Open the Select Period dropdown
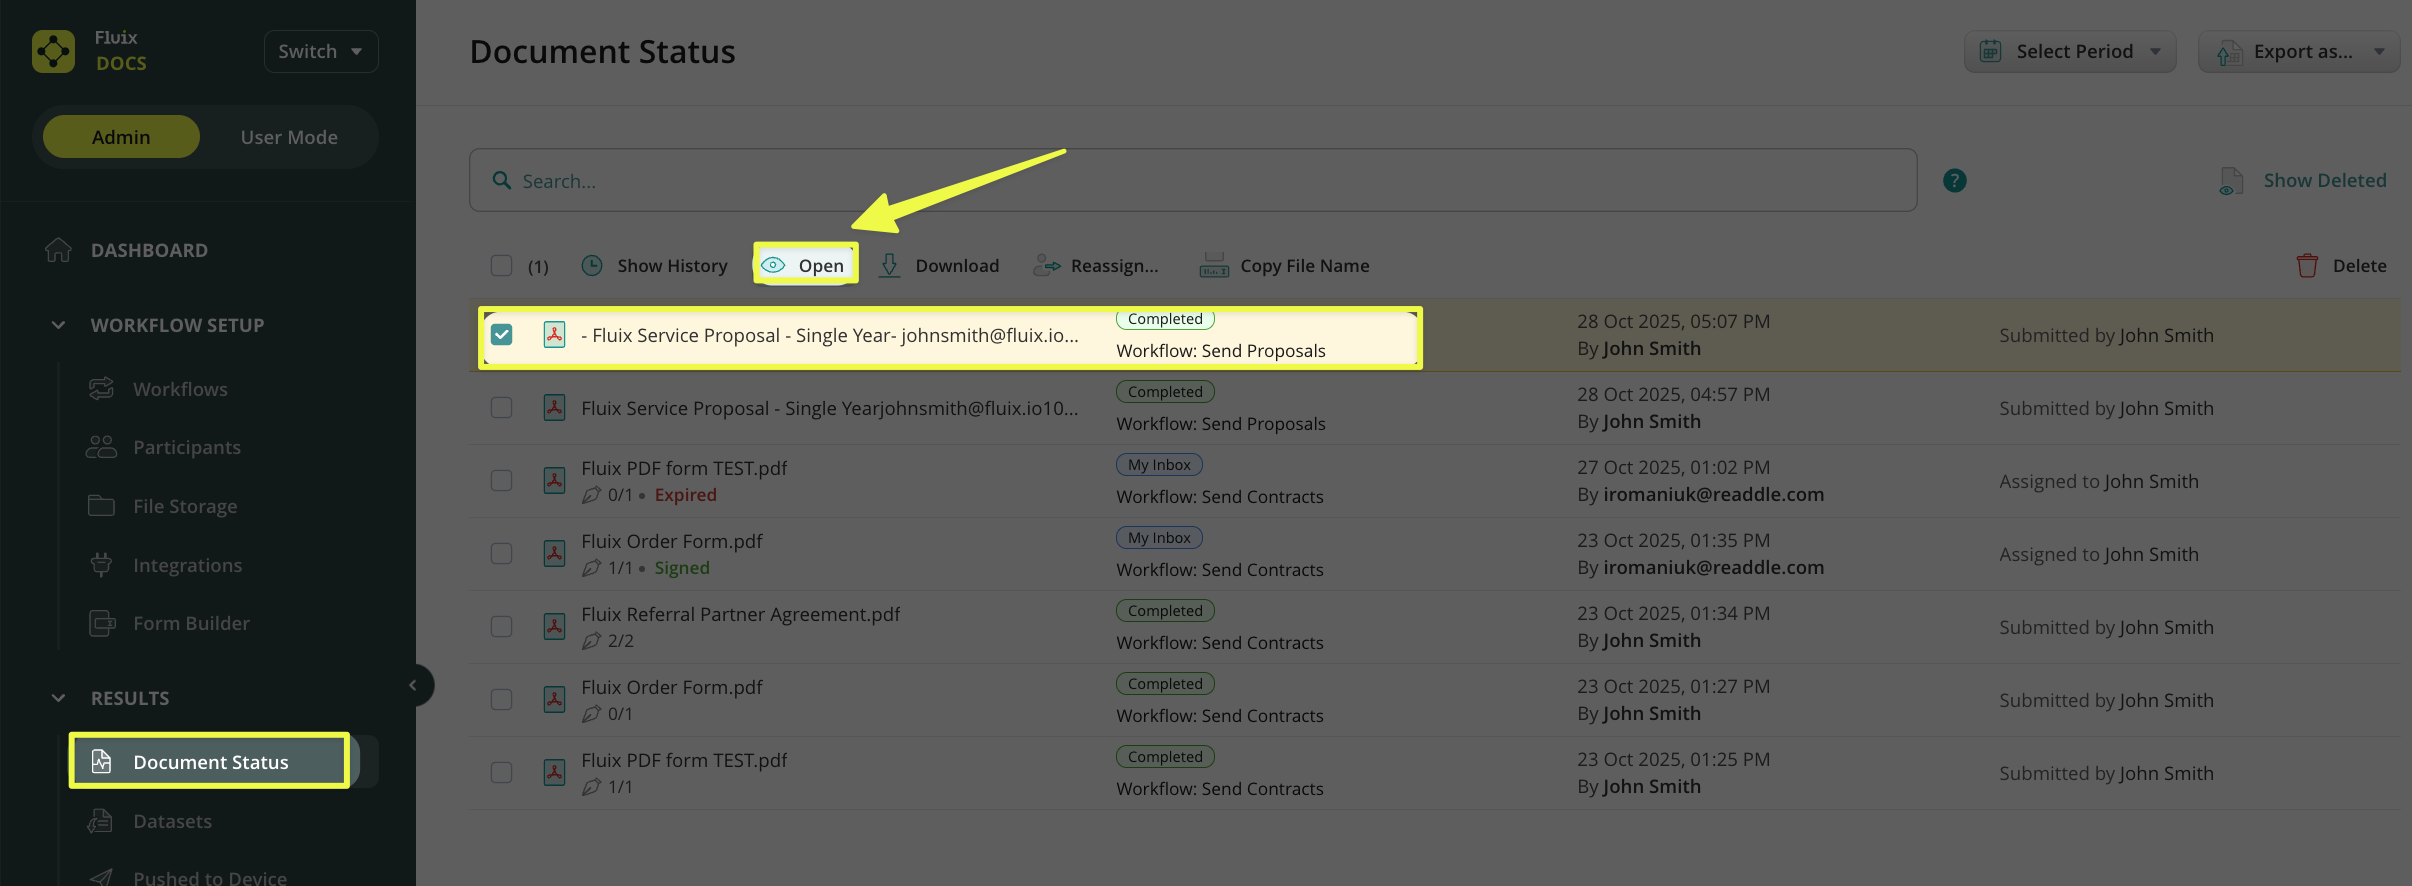The width and height of the screenshot is (2412, 886). point(2070,52)
